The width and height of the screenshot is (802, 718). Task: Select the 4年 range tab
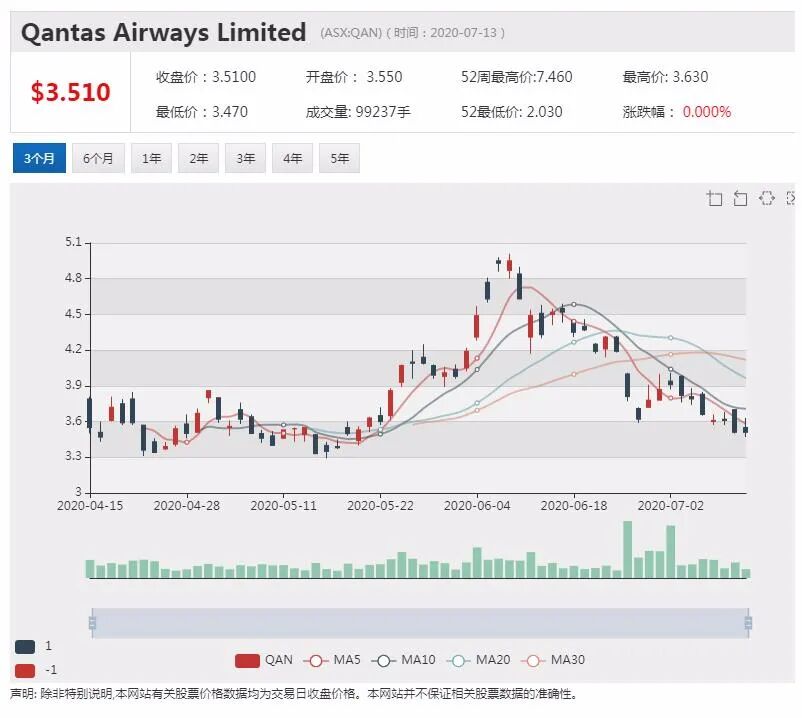point(293,158)
